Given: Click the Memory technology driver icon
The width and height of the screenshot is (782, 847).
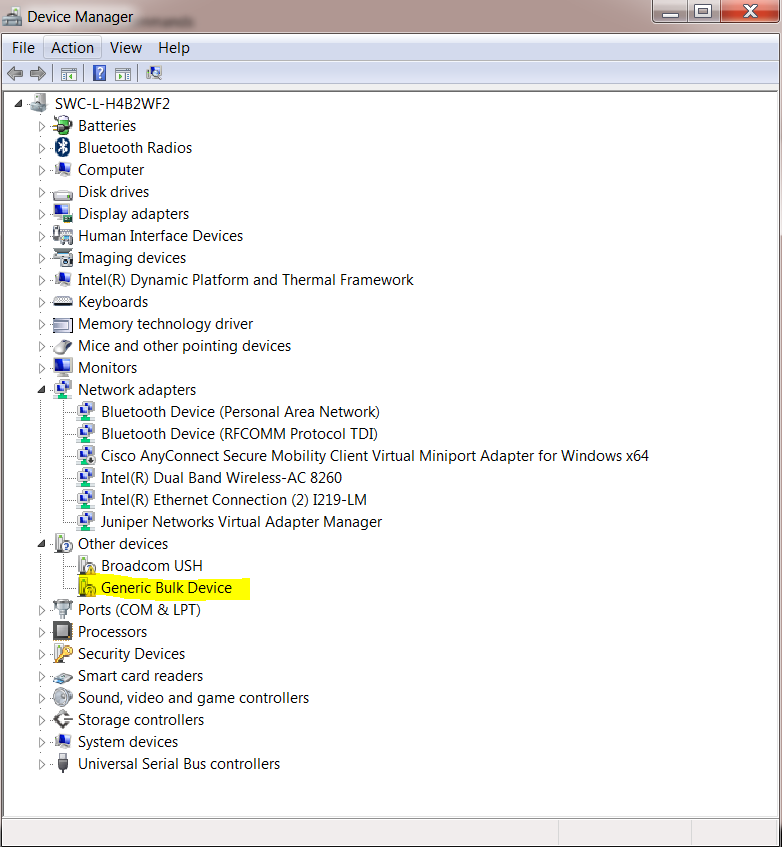Looking at the screenshot, I should (x=63, y=324).
